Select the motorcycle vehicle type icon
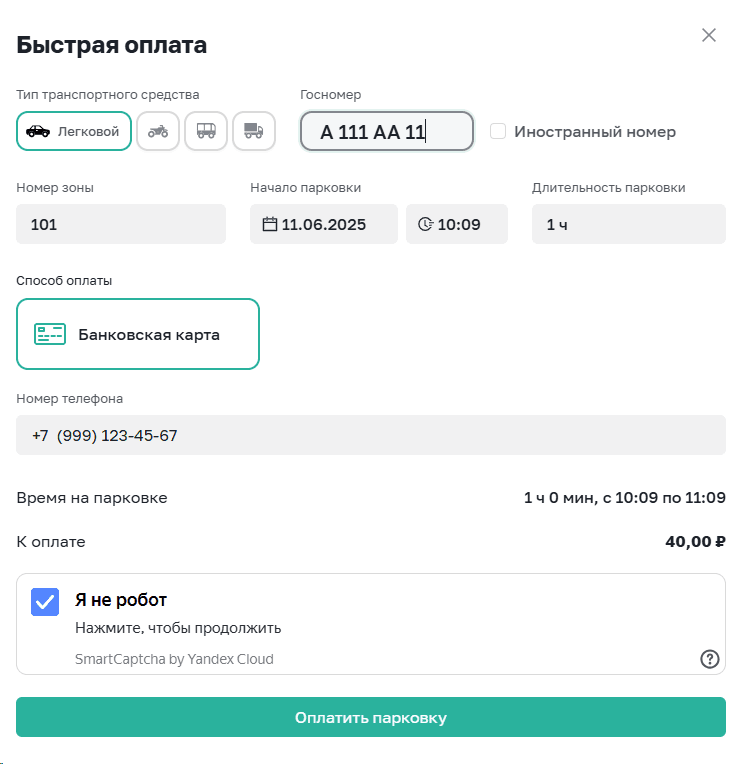 click(x=158, y=131)
